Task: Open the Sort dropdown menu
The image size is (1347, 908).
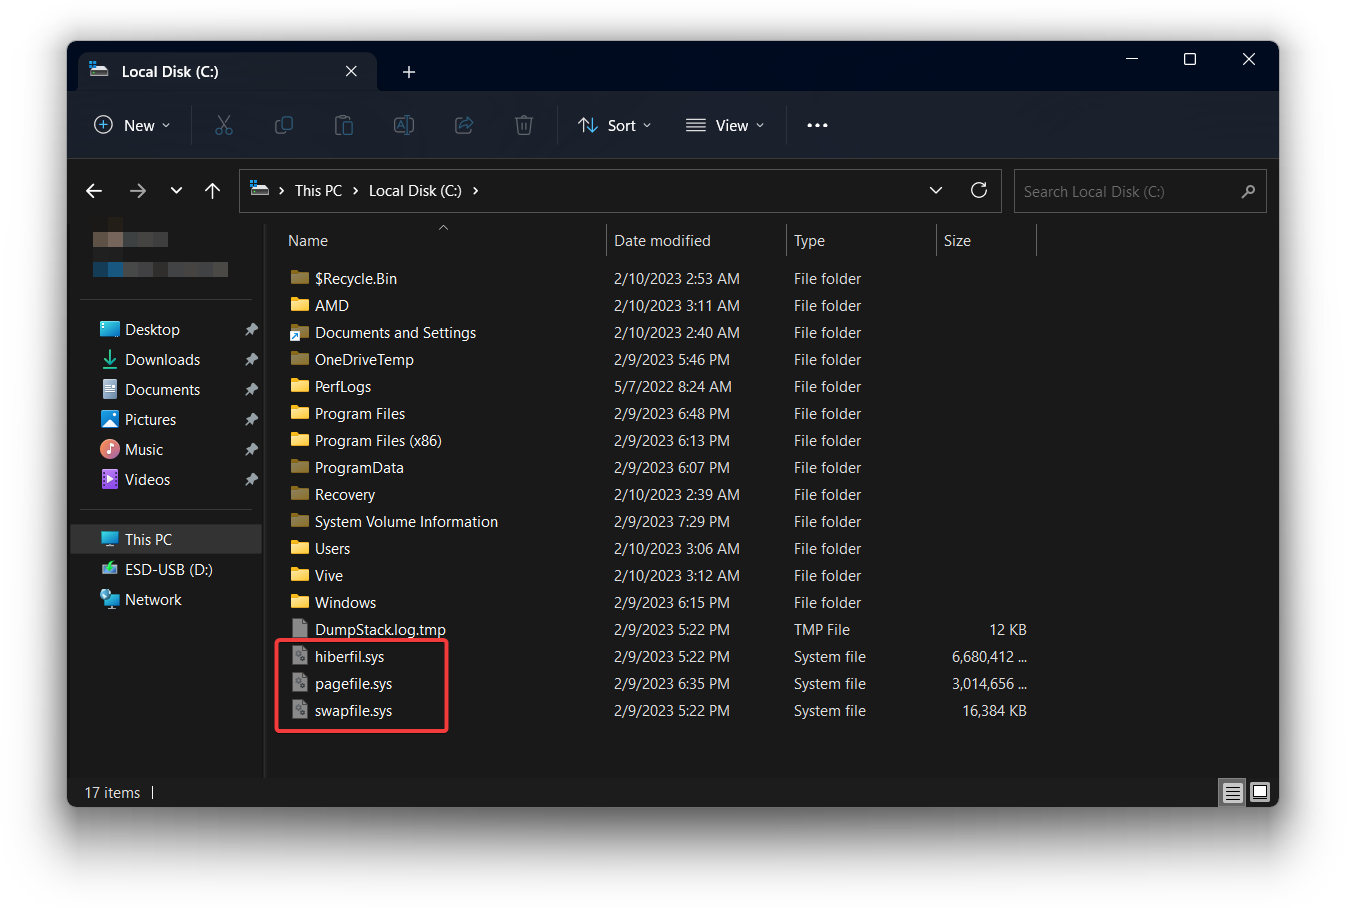Action: click(614, 125)
